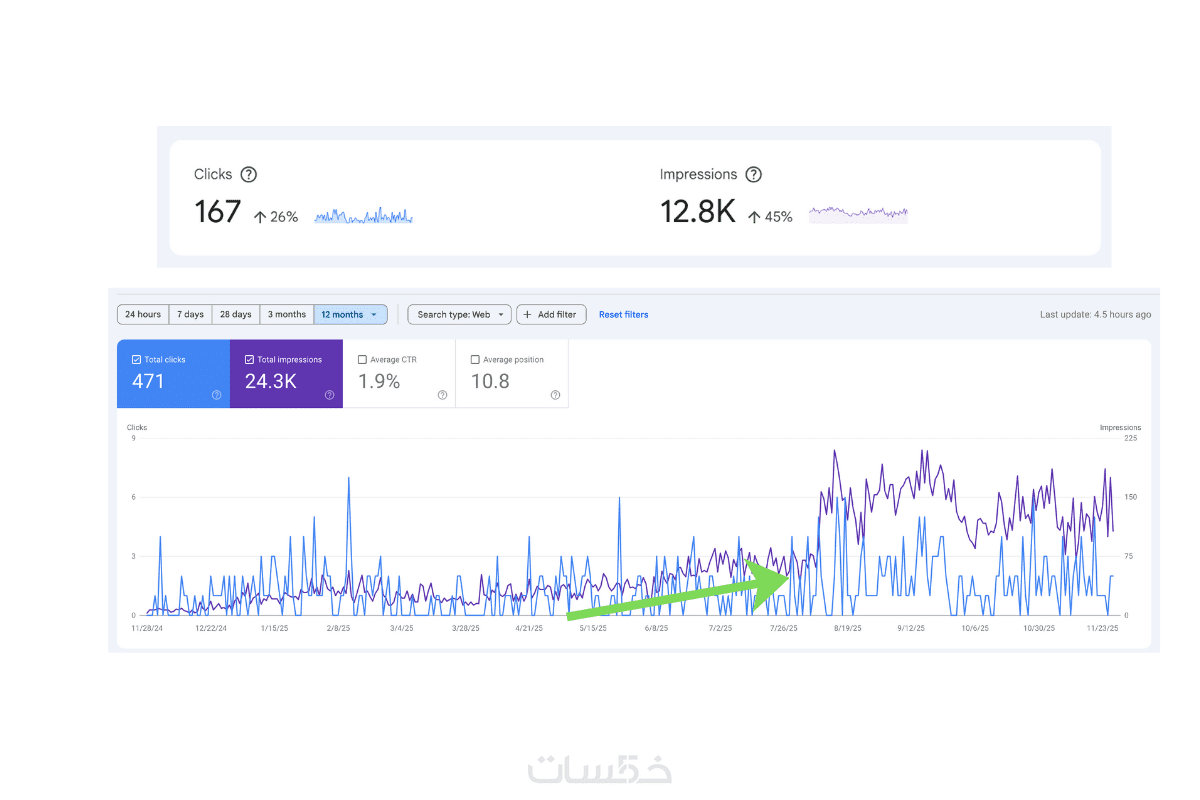Open the Search type: Web dropdown
1200x800 pixels.
click(460, 314)
